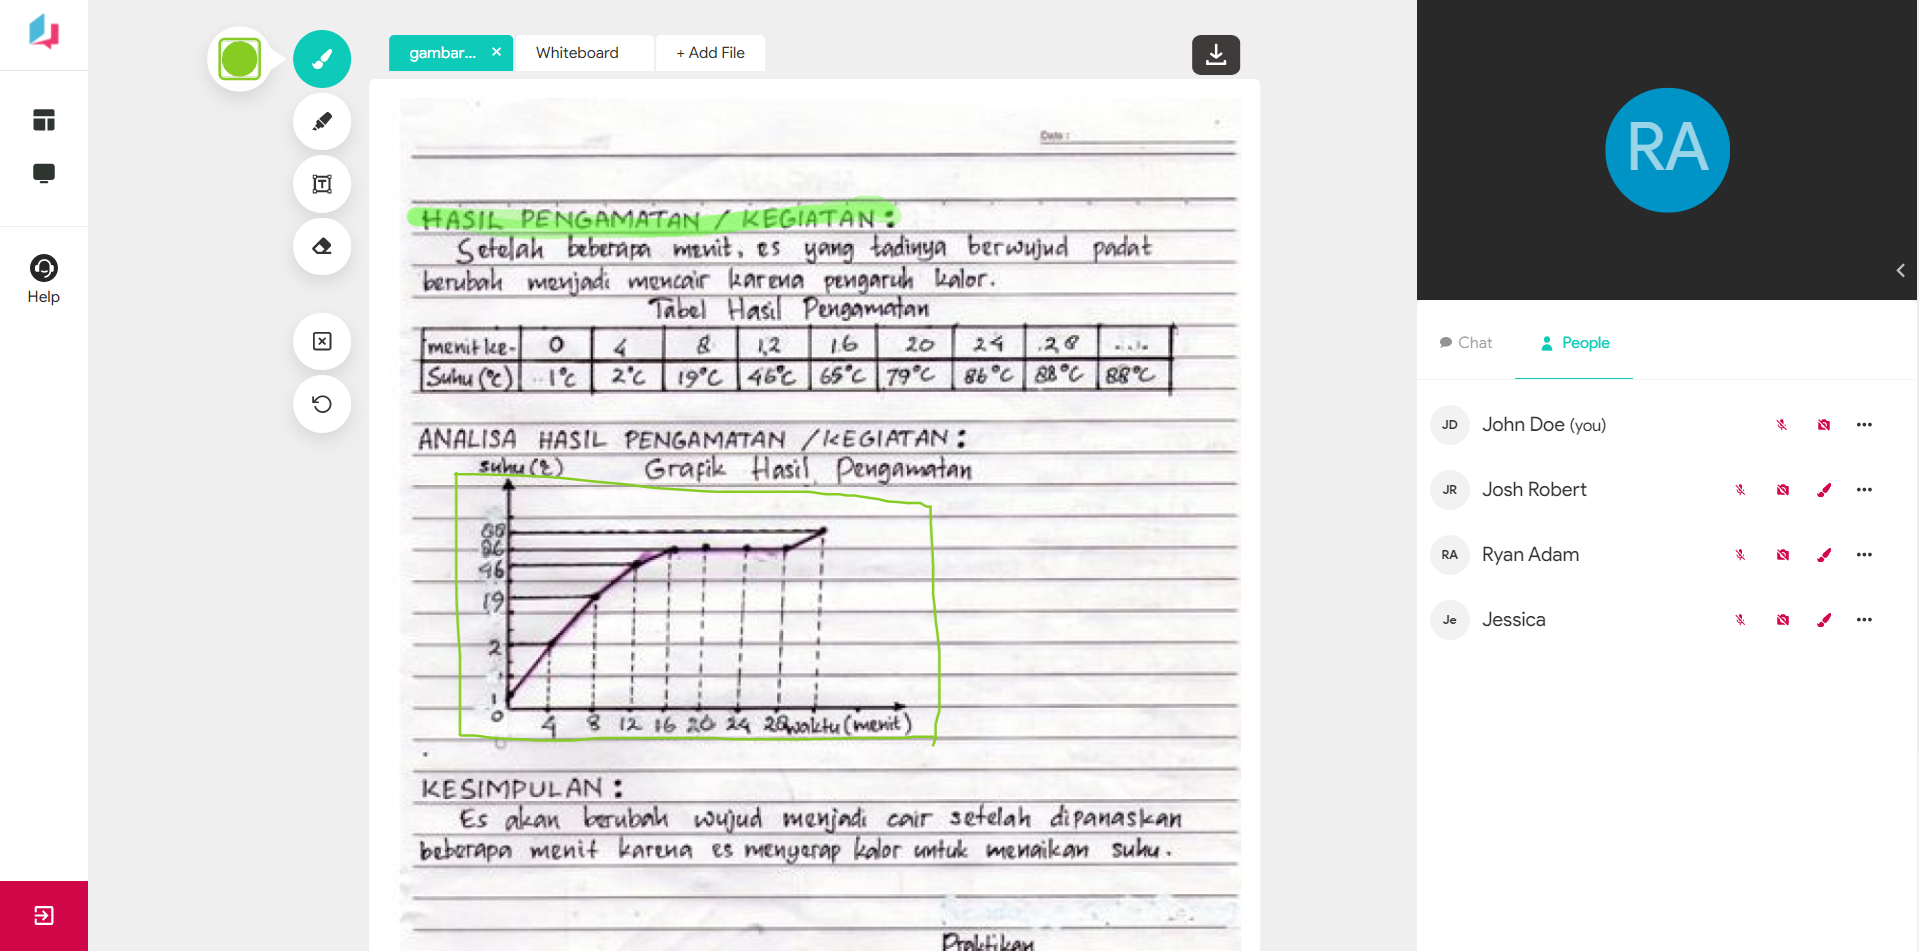Viewport: 1919px width, 951px height.
Task: Toggle Josh Robert's camera
Action: (x=1782, y=490)
